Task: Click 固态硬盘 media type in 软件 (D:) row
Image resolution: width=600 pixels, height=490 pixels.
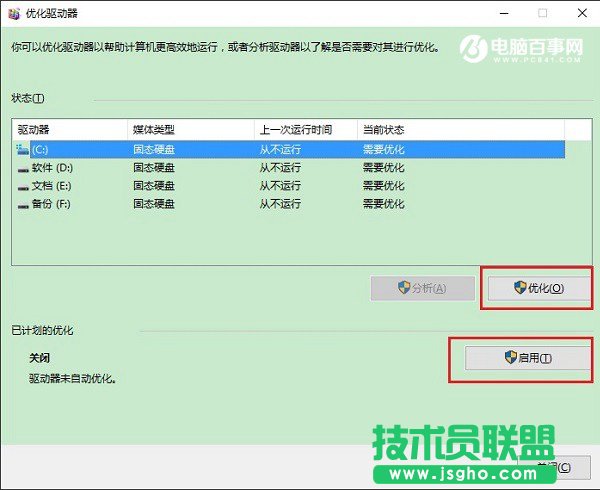Action: 154,168
